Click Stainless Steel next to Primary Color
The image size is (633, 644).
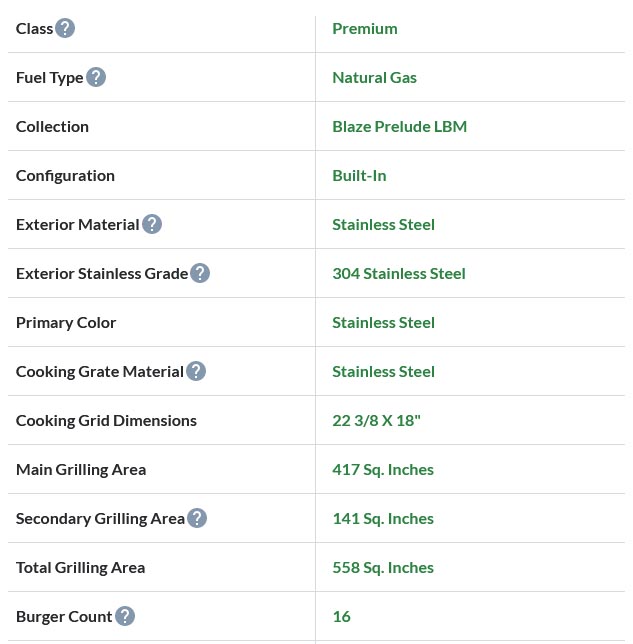[x=384, y=322]
